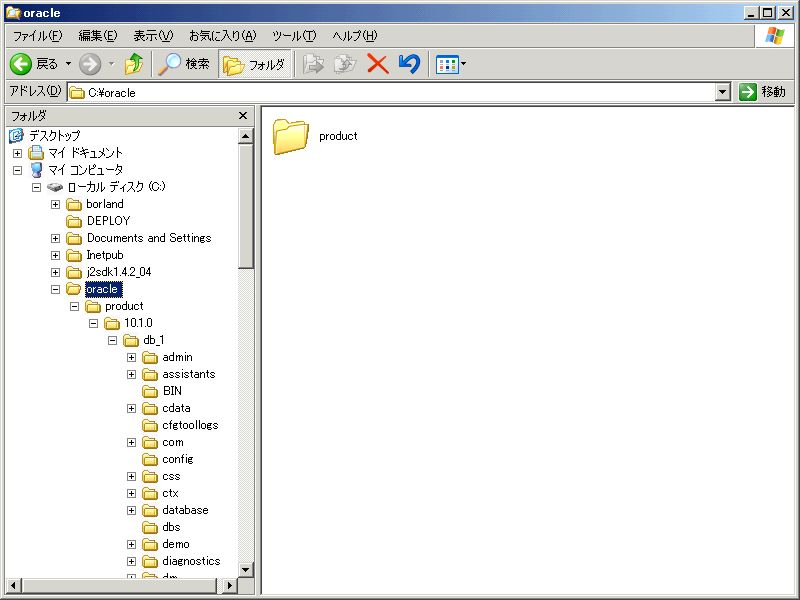The width and height of the screenshot is (800, 600).
Task: Close the Folders side panel
Action: point(243,116)
